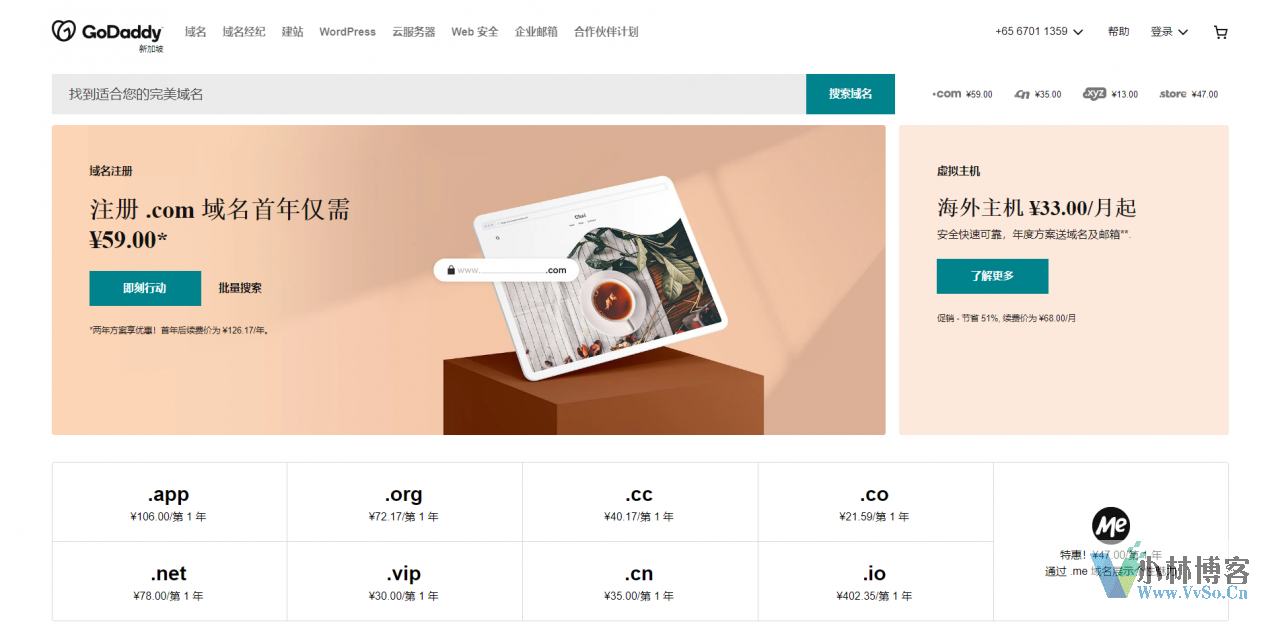Select the .com ¥59.00 domain badge
1280x630 pixels.
click(x=962, y=94)
